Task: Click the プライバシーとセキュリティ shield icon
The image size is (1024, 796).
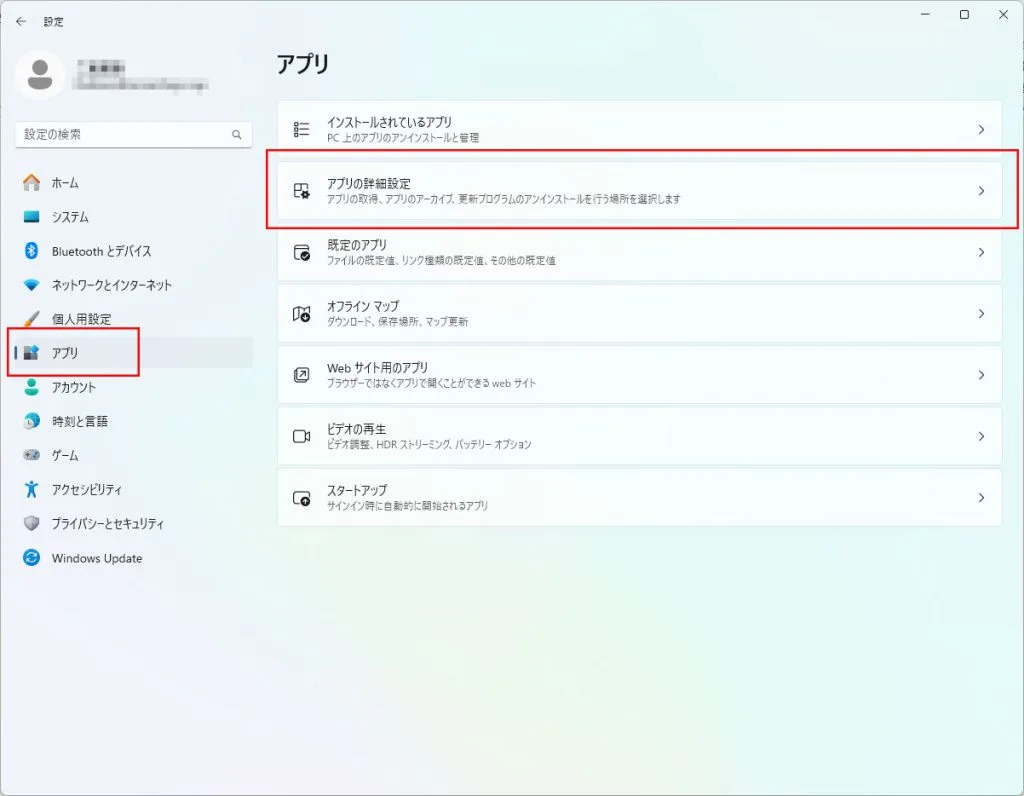Action: click(31, 523)
